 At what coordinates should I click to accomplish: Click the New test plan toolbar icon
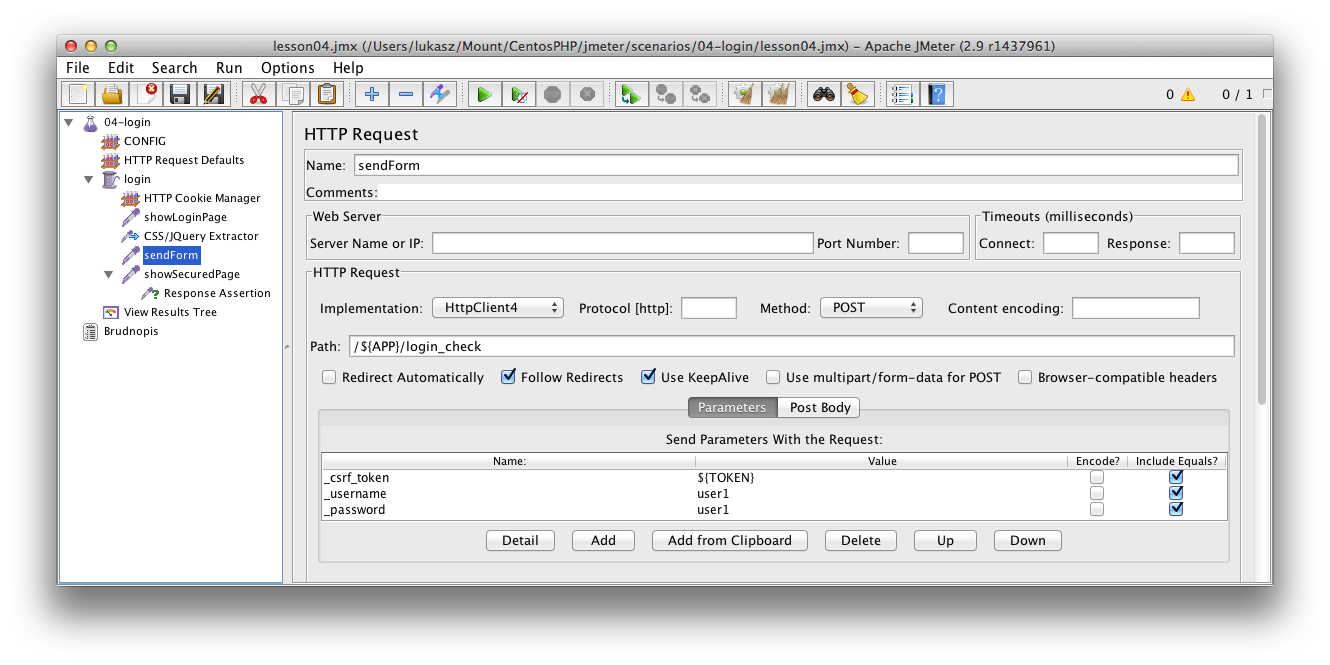[77, 94]
